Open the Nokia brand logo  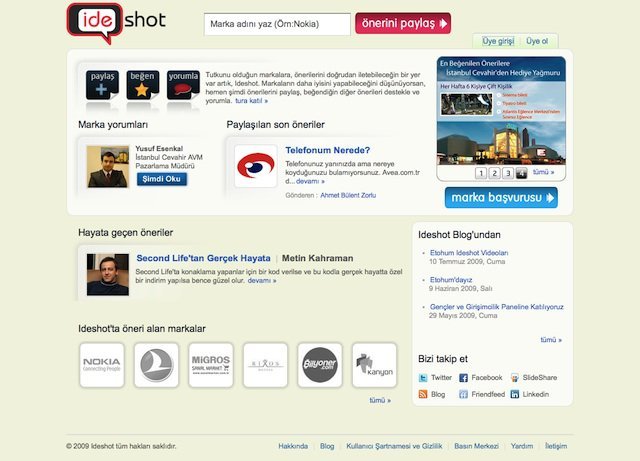102,365
